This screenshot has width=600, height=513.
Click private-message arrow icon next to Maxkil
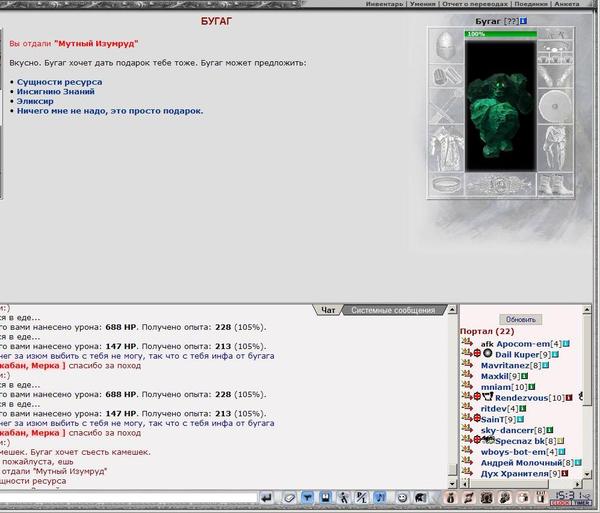pos(468,375)
